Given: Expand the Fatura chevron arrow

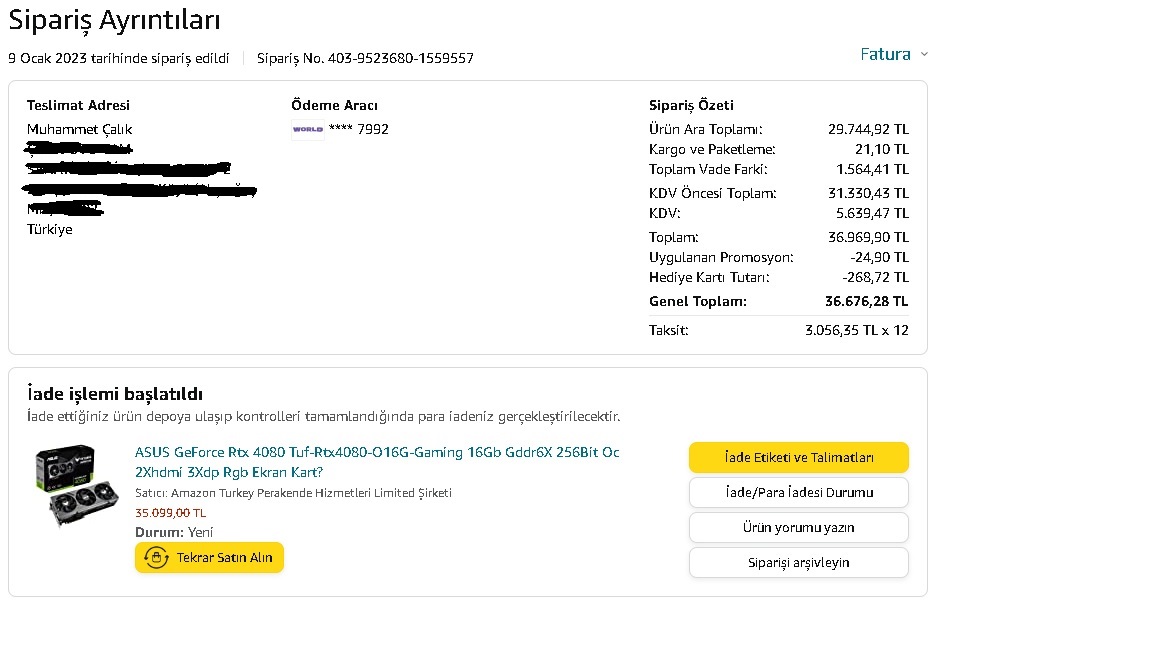Looking at the screenshot, I should [x=924, y=54].
